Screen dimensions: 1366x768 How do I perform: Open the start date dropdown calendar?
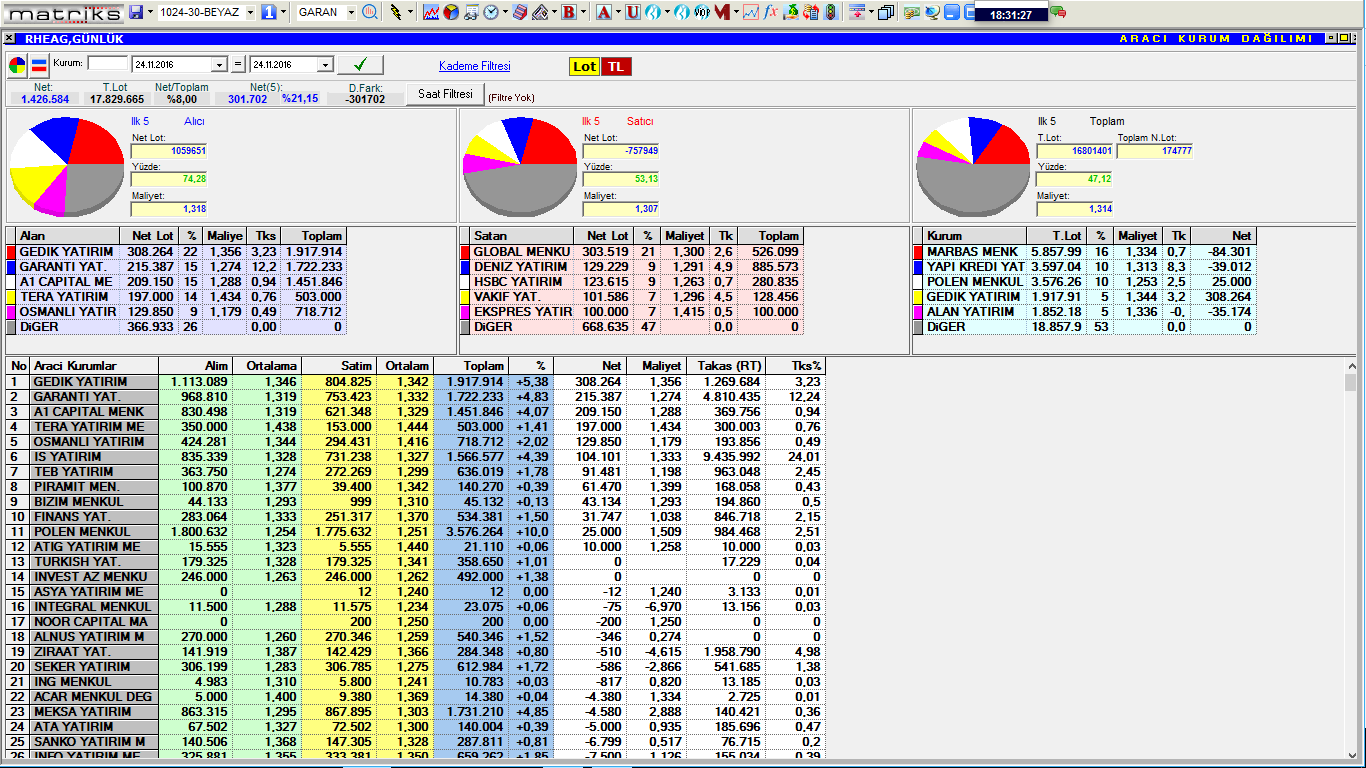(x=220, y=65)
